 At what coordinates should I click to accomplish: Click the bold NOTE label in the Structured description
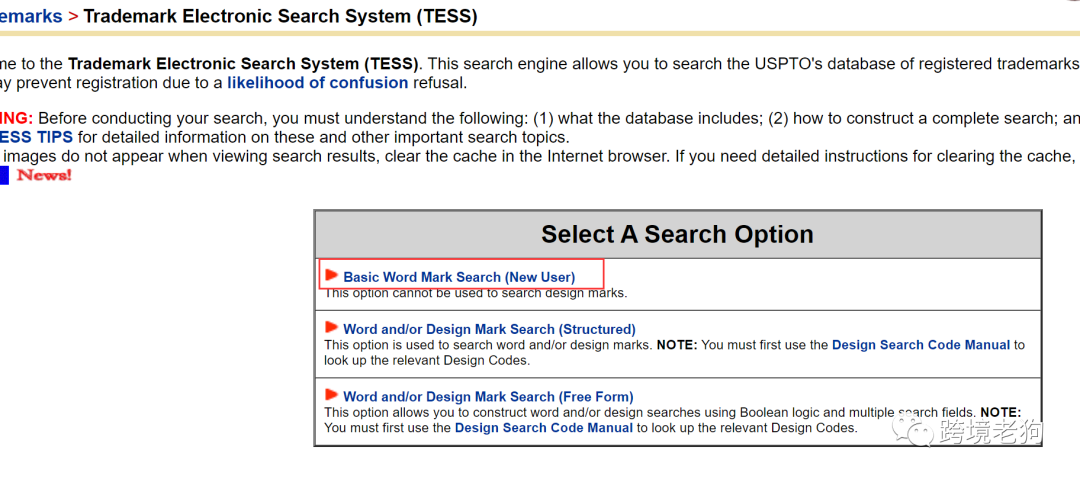680,345
